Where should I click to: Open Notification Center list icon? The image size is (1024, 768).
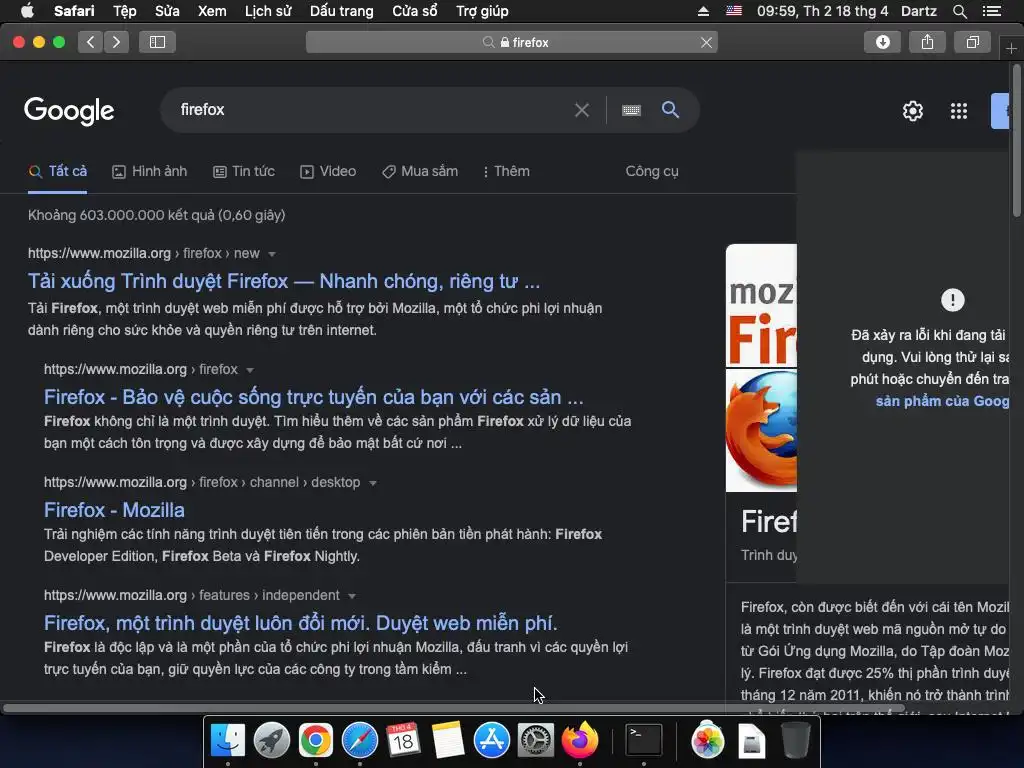tap(991, 11)
